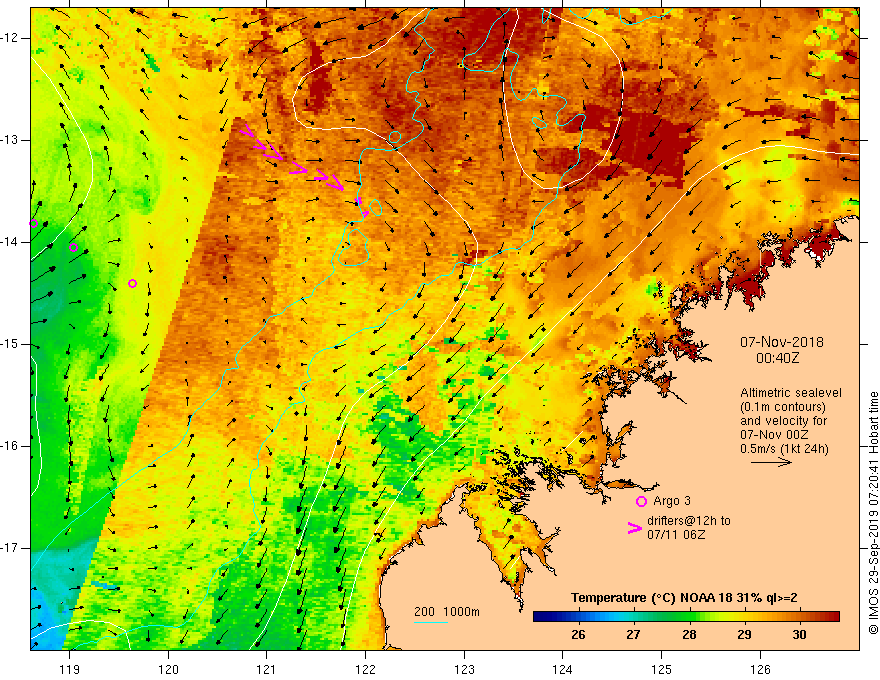Click the '0.5m/s (1kt 24h)' text
This screenshot has height=680, width=880.
784,448
